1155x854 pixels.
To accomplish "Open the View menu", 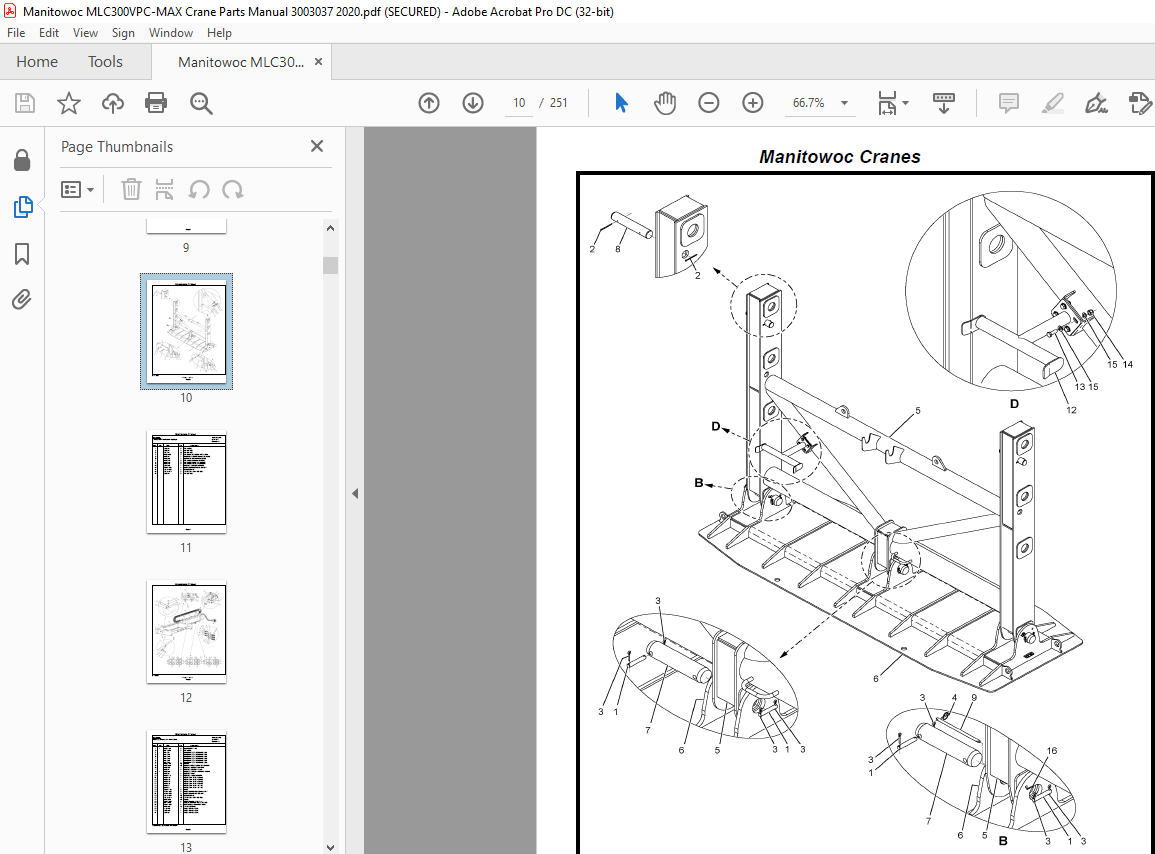I will [x=85, y=33].
